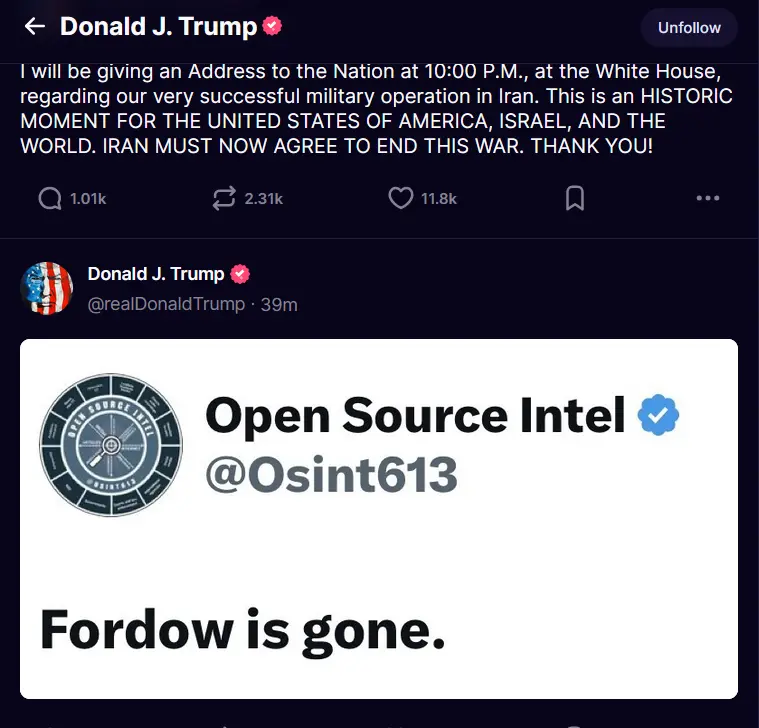This screenshot has width=759, height=728.
Task: Click the 'Fordow is gone.' text
Action: tap(242, 630)
